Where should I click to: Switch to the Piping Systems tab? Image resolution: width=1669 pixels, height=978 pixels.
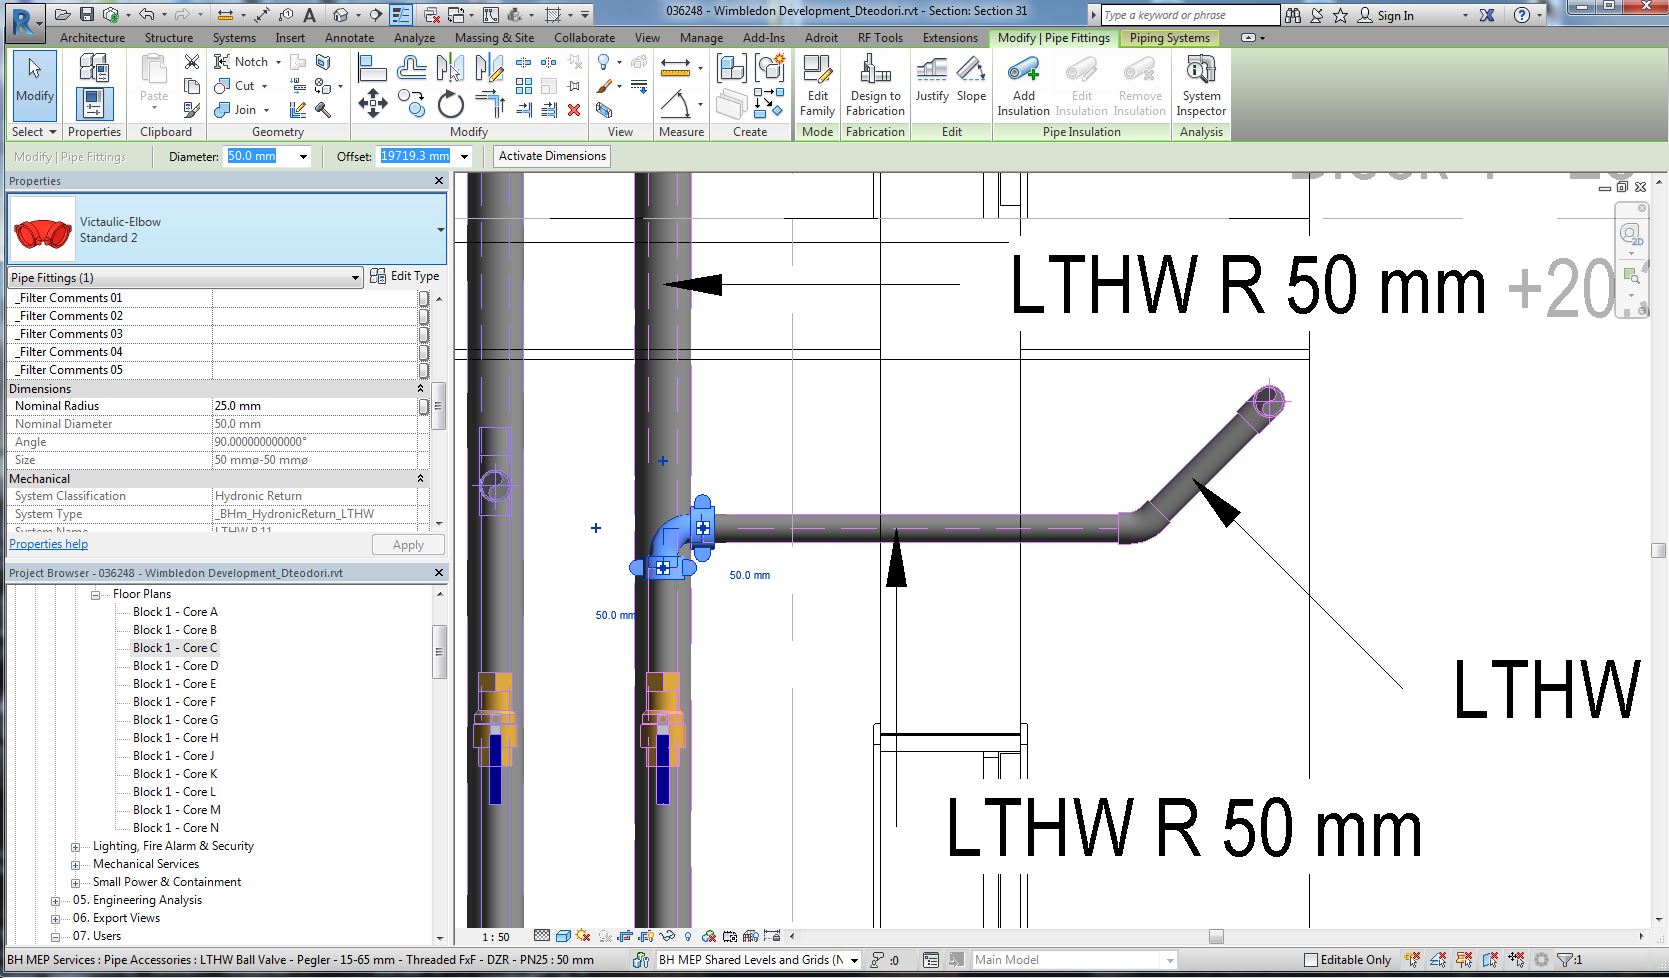click(1169, 38)
